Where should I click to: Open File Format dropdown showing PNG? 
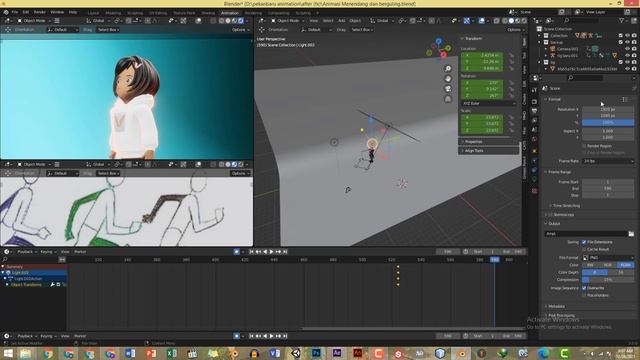pyautogui.click(x=608, y=258)
